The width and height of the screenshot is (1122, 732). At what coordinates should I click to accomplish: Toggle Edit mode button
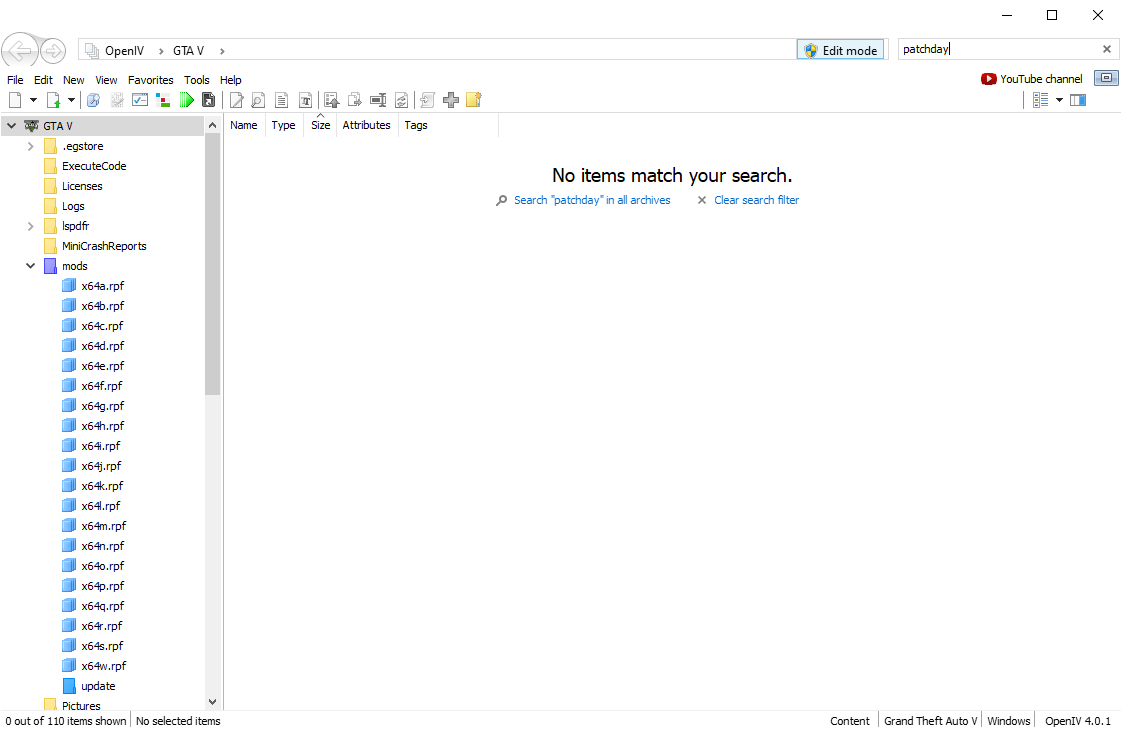tap(841, 50)
